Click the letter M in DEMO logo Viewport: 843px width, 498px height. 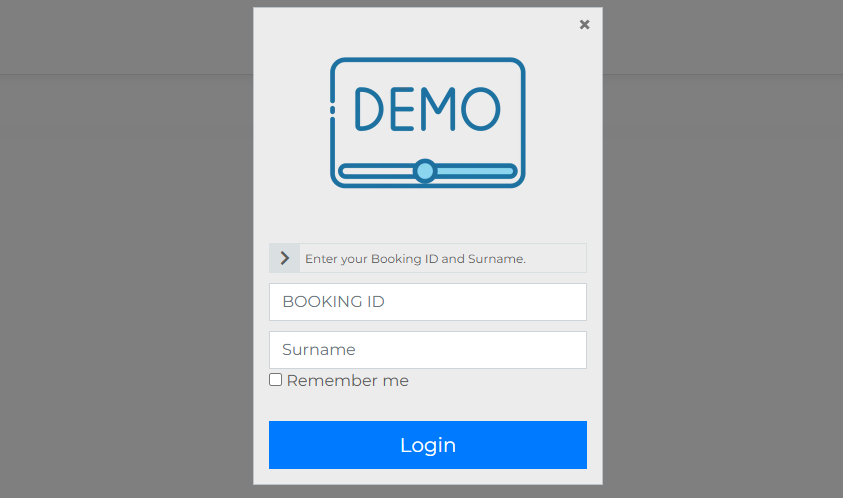(438, 109)
